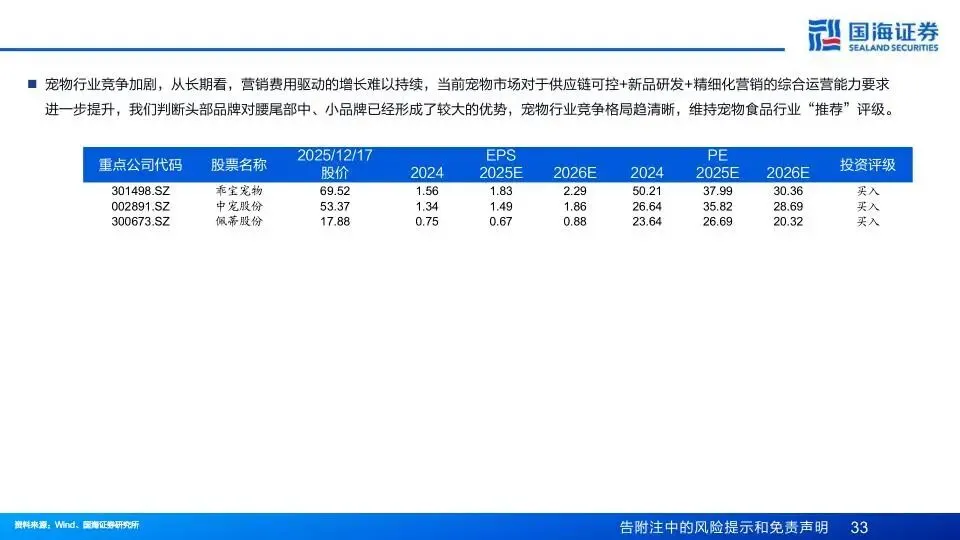This screenshot has width=960, height=540.
Task: Click the stock name 乖宝宠物
Action: click(239, 191)
